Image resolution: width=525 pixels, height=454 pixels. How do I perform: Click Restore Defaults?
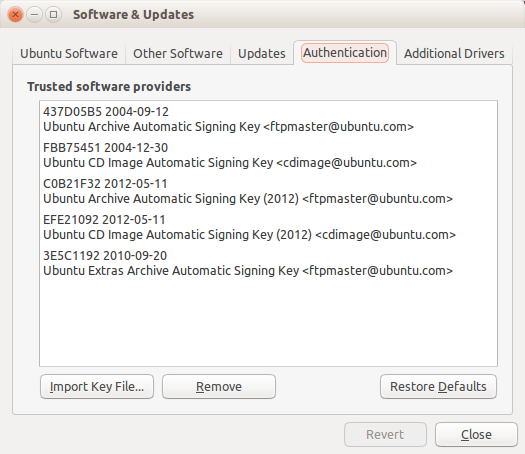[x=438, y=386]
